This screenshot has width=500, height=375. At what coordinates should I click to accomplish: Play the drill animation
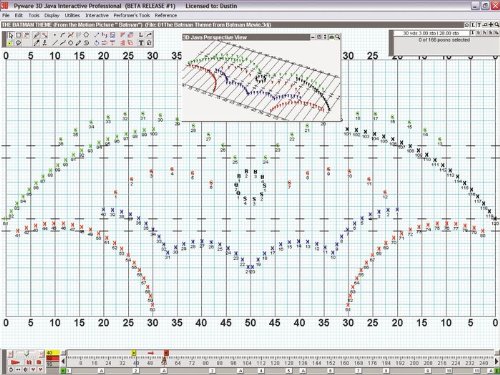pyautogui.click(x=15, y=362)
